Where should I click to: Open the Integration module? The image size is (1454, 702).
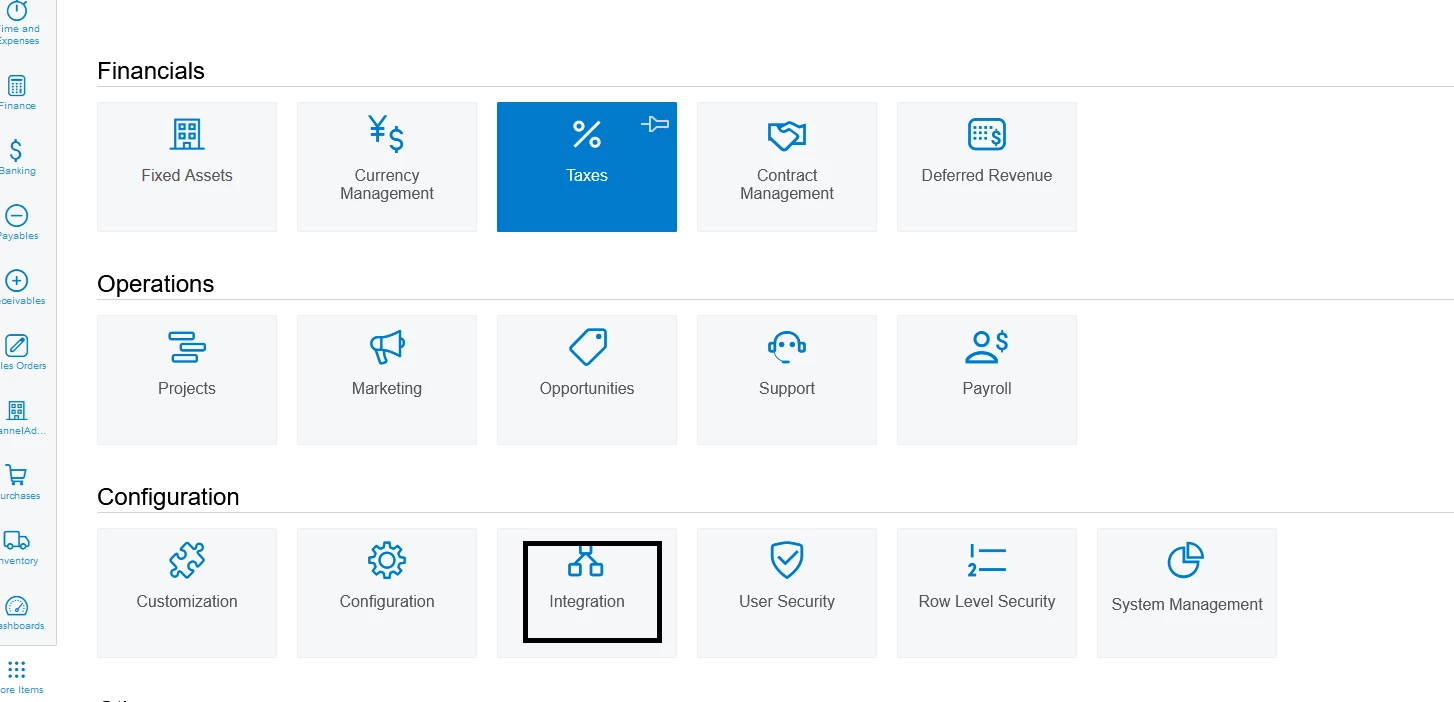586,593
